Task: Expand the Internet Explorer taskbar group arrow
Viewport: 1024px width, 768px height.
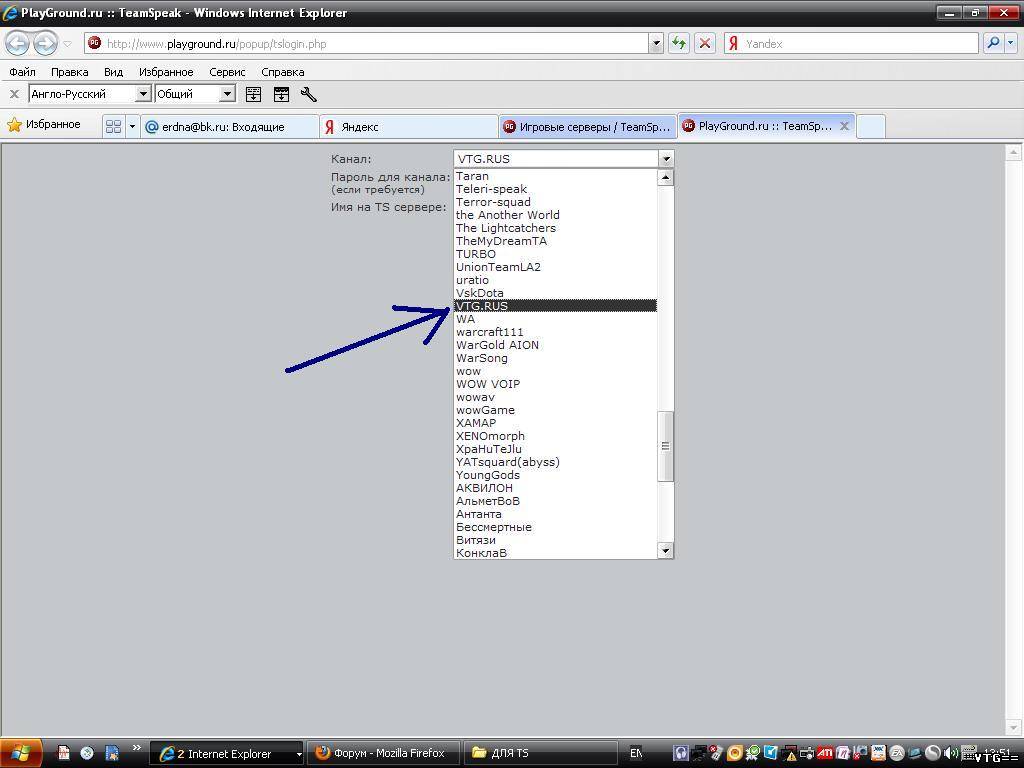Action: click(x=299, y=754)
